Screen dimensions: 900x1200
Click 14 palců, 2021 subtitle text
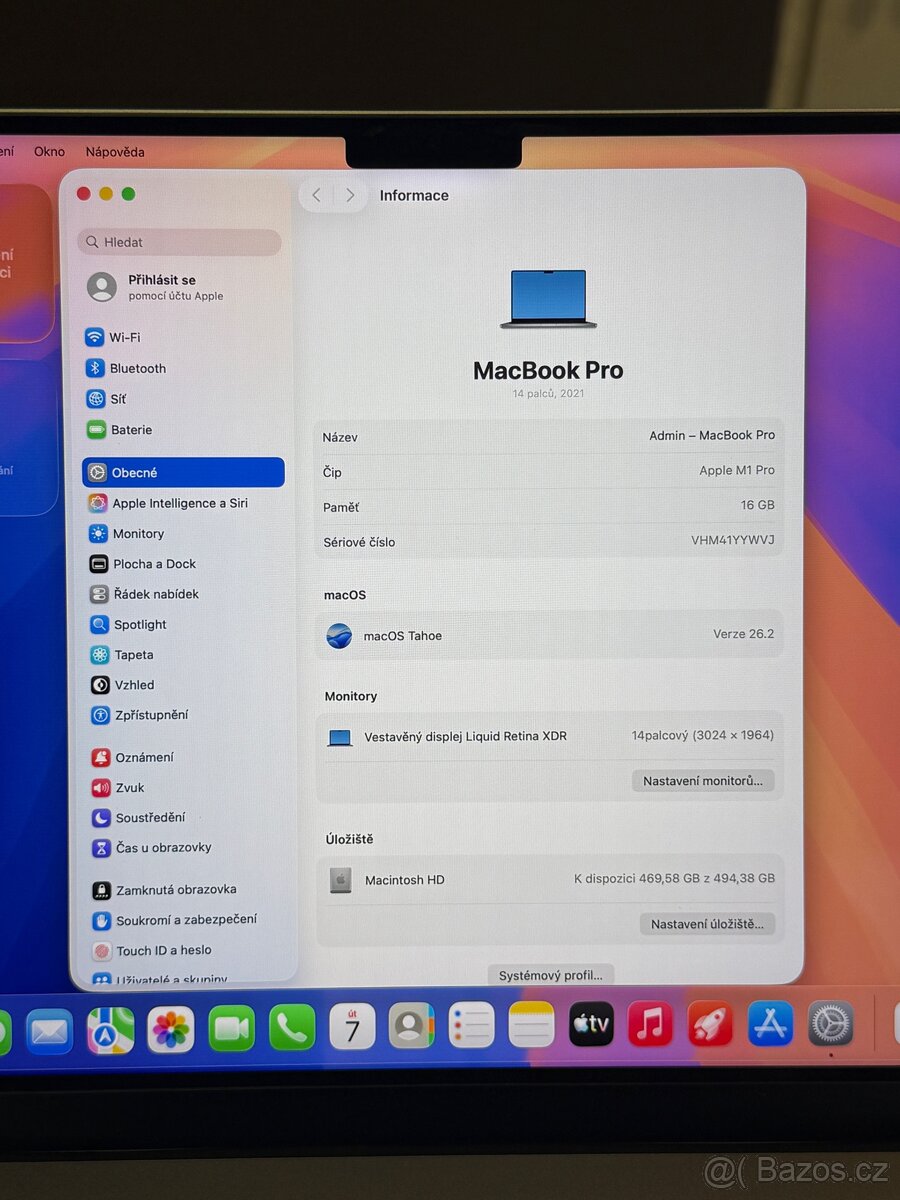click(548, 394)
